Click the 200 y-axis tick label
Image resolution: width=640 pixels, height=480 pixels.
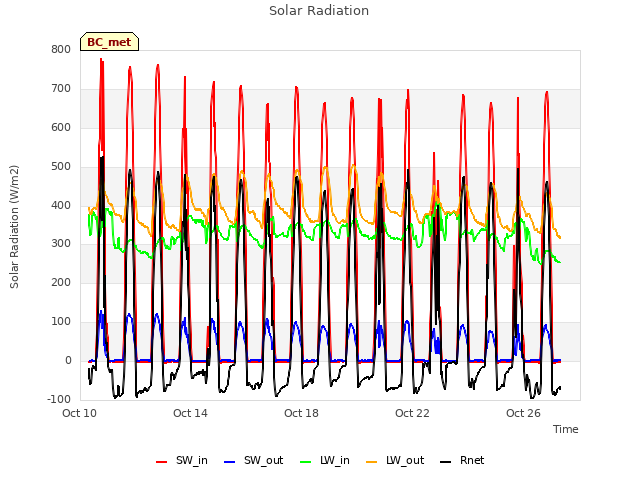[61, 282]
